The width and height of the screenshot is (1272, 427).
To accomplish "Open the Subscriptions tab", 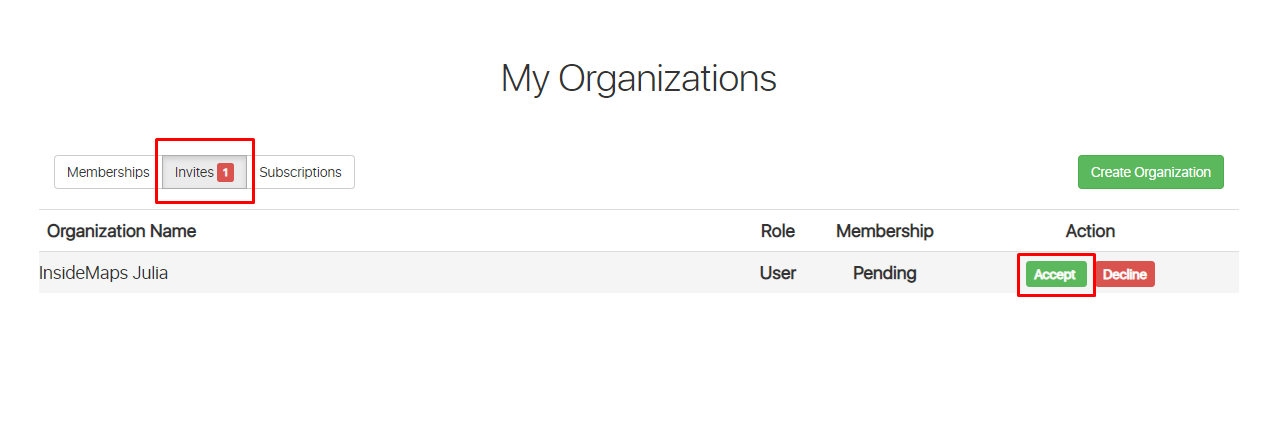I will (x=300, y=172).
